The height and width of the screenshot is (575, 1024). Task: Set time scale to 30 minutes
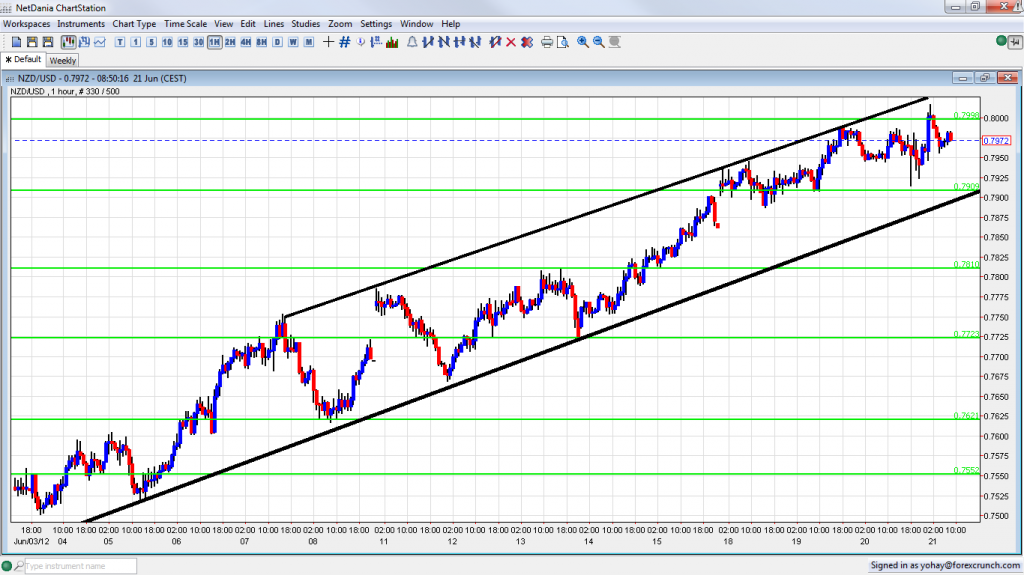click(x=199, y=42)
